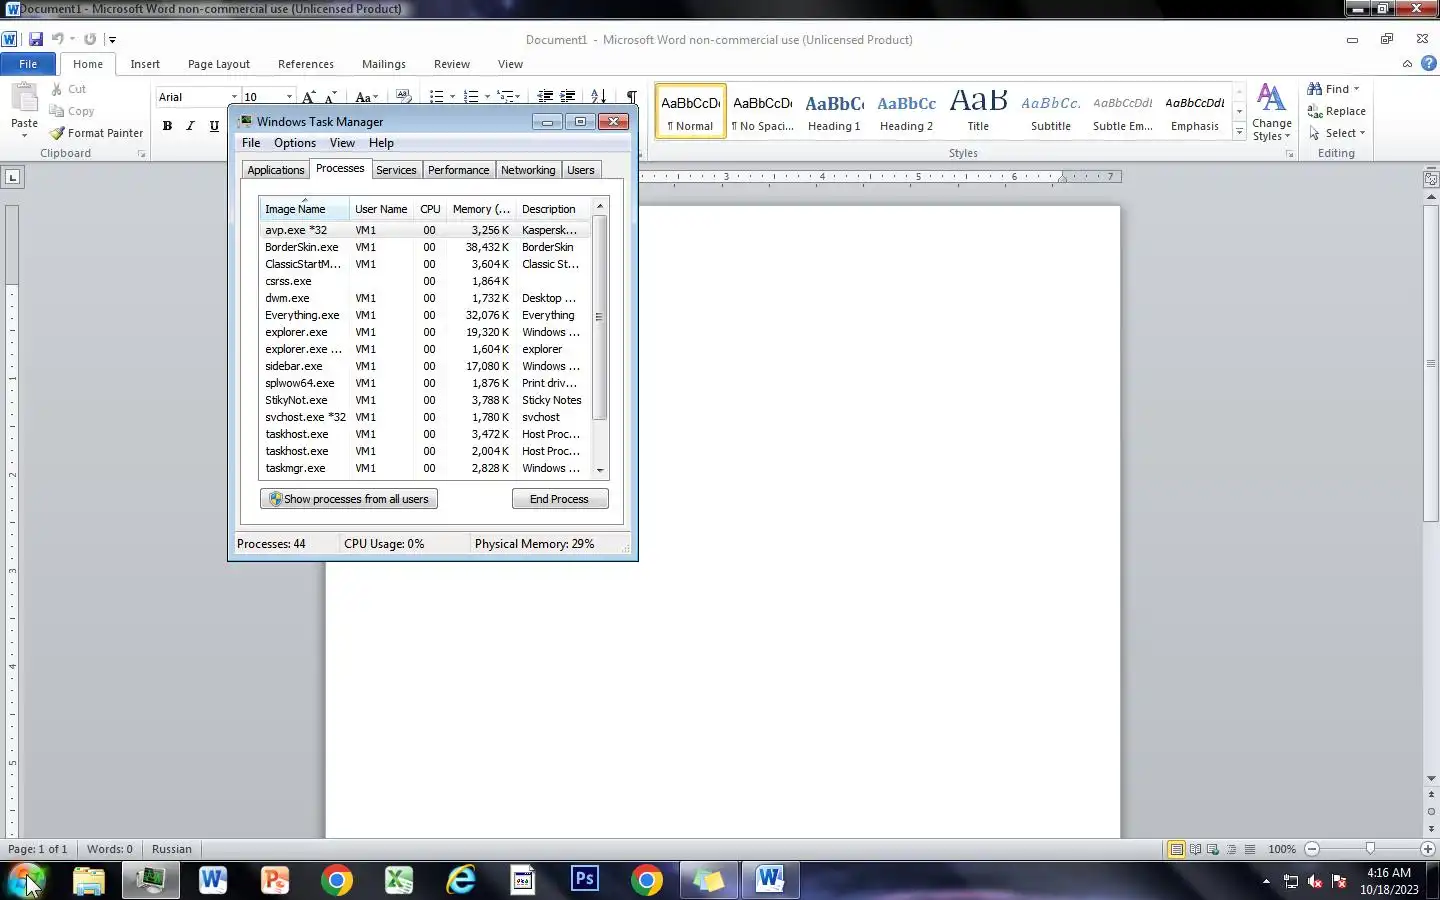Open the Review ribbon tab
Screen dimensions: 1440x900
[x=452, y=64]
